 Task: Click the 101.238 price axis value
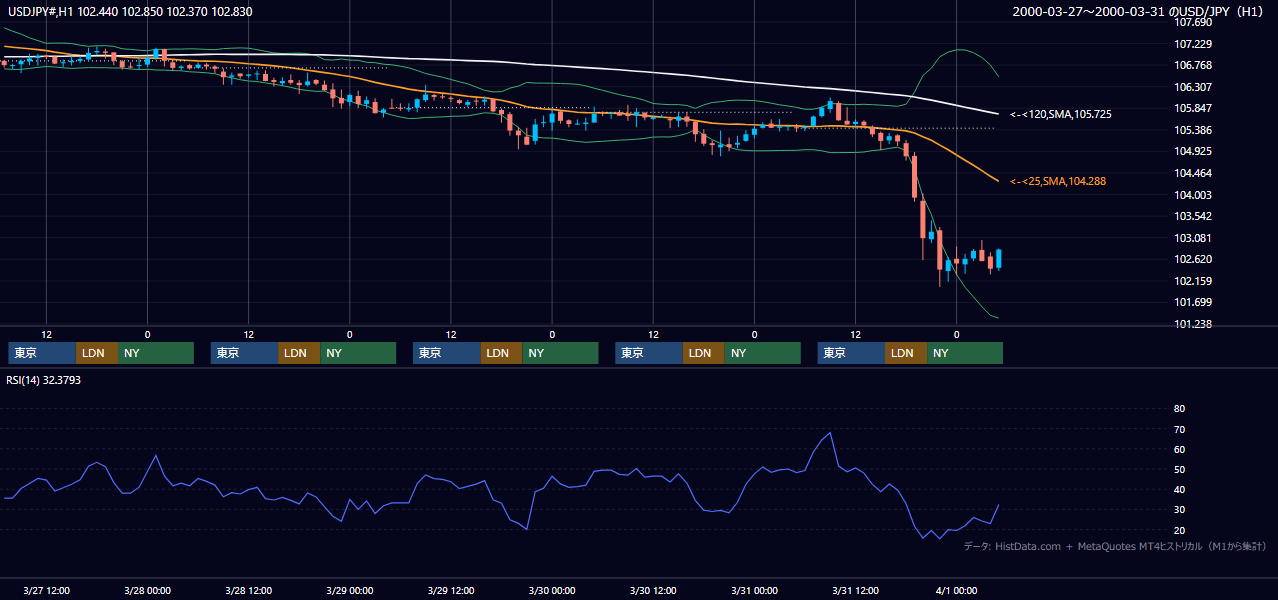point(1191,324)
